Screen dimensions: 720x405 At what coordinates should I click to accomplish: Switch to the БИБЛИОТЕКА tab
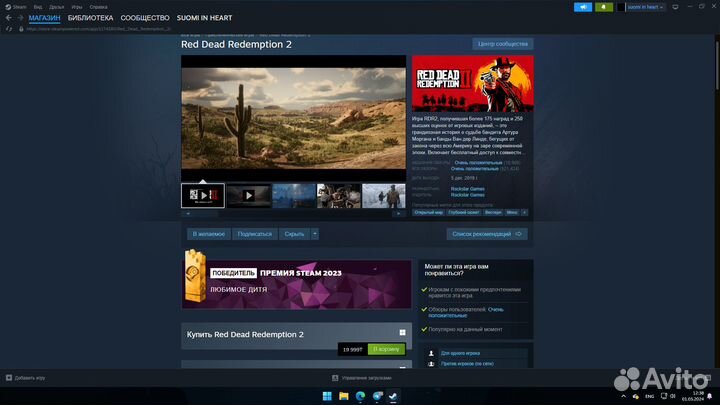[90, 18]
